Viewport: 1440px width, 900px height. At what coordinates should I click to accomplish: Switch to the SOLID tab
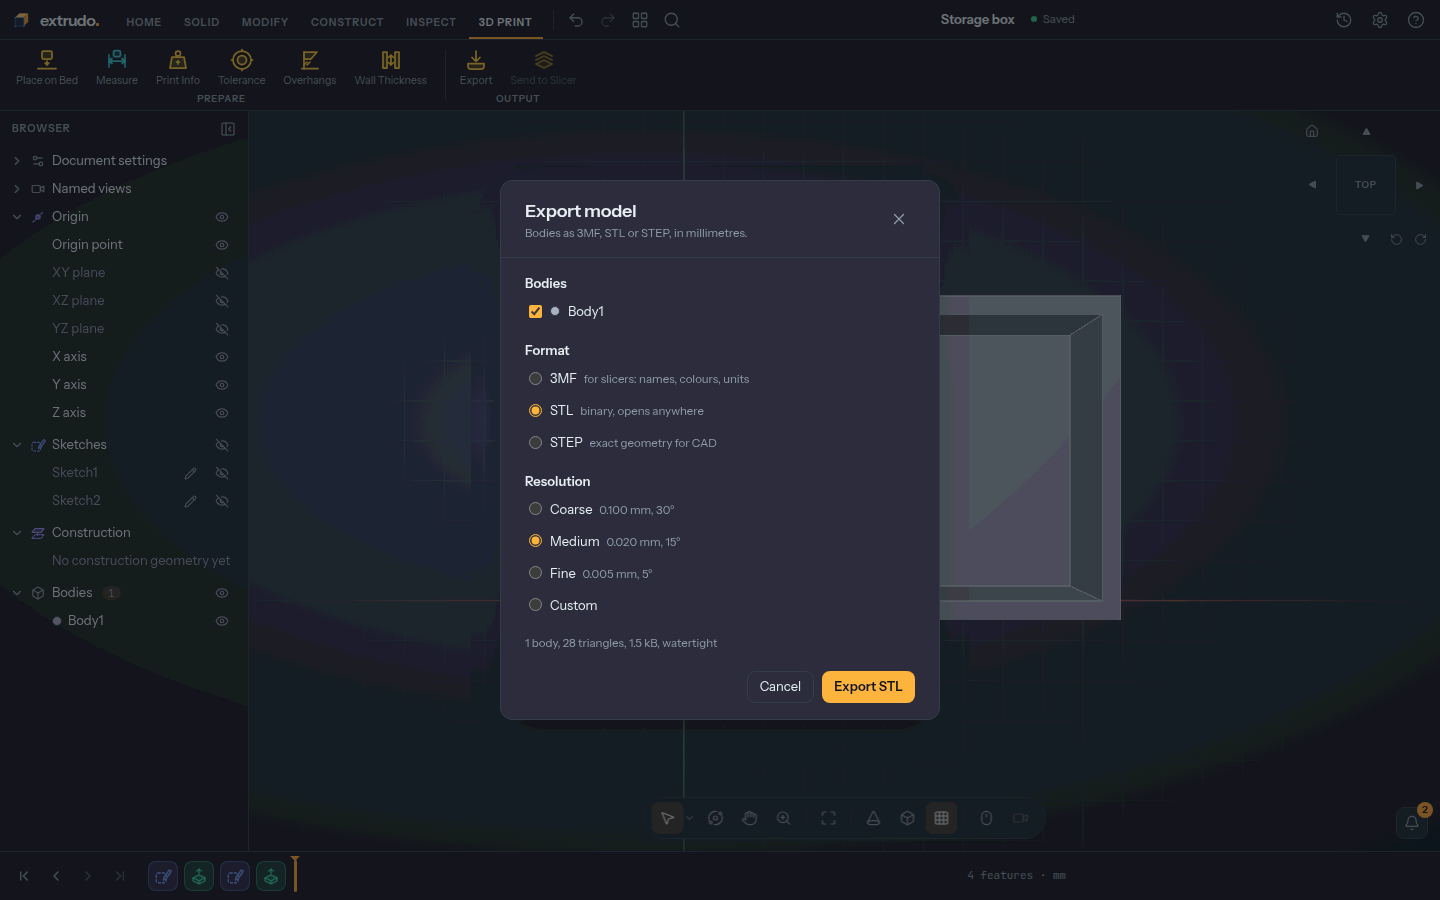click(x=202, y=22)
